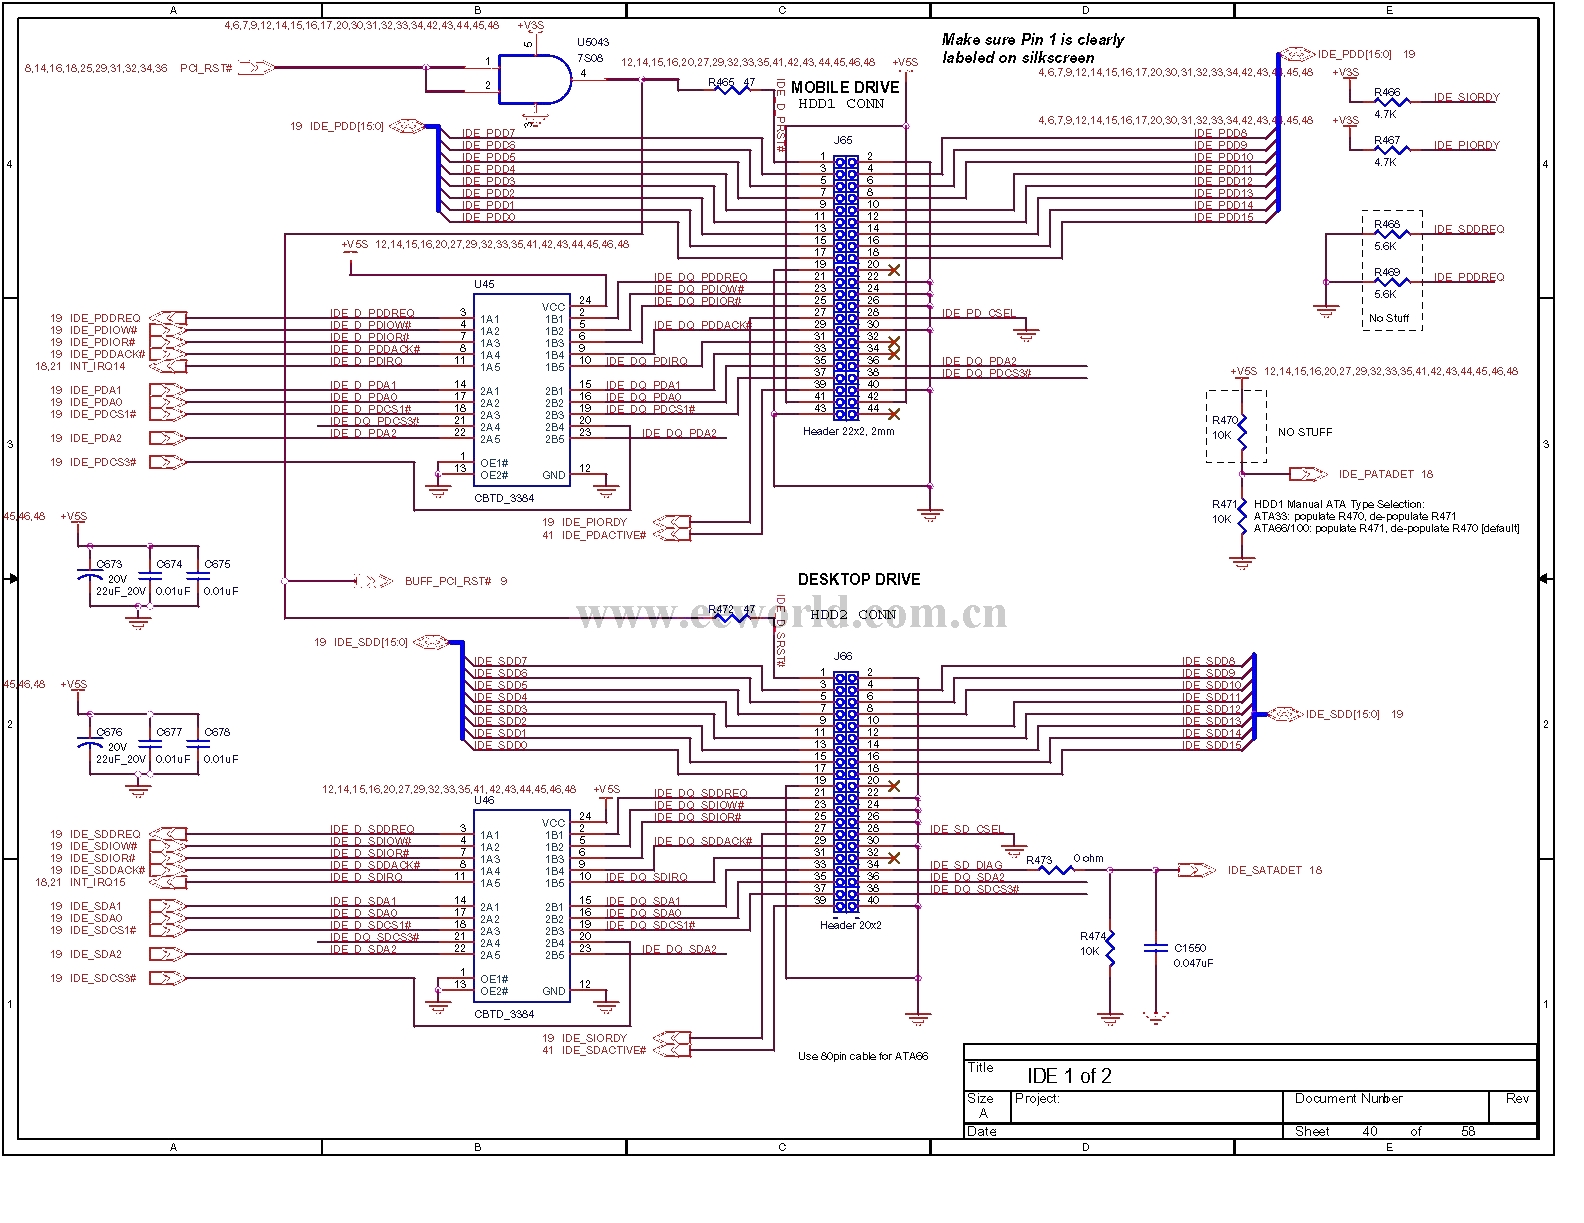Click the IDE_PDD7 net label
The height and width of the screenshot is (1223, 1584).
489,133
